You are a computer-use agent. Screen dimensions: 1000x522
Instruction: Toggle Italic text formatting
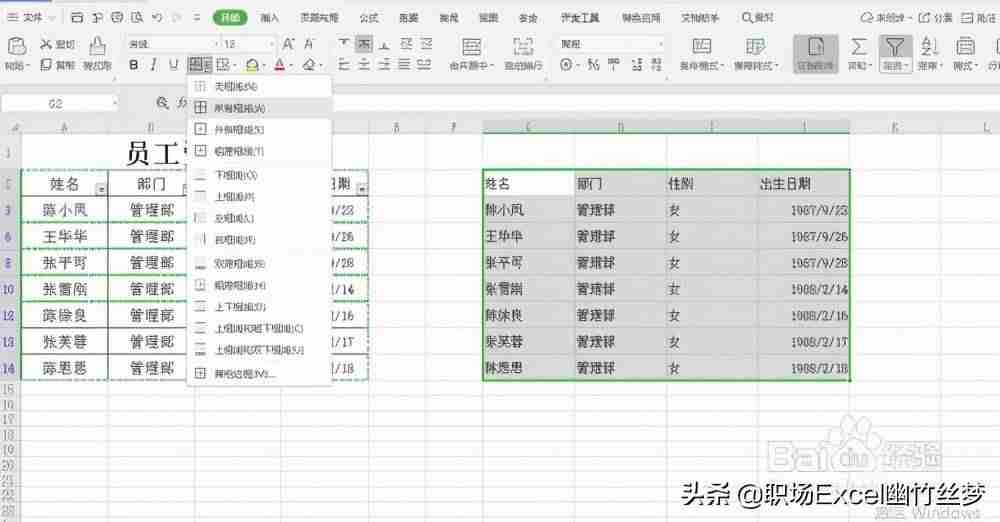[x=154, y=64]
